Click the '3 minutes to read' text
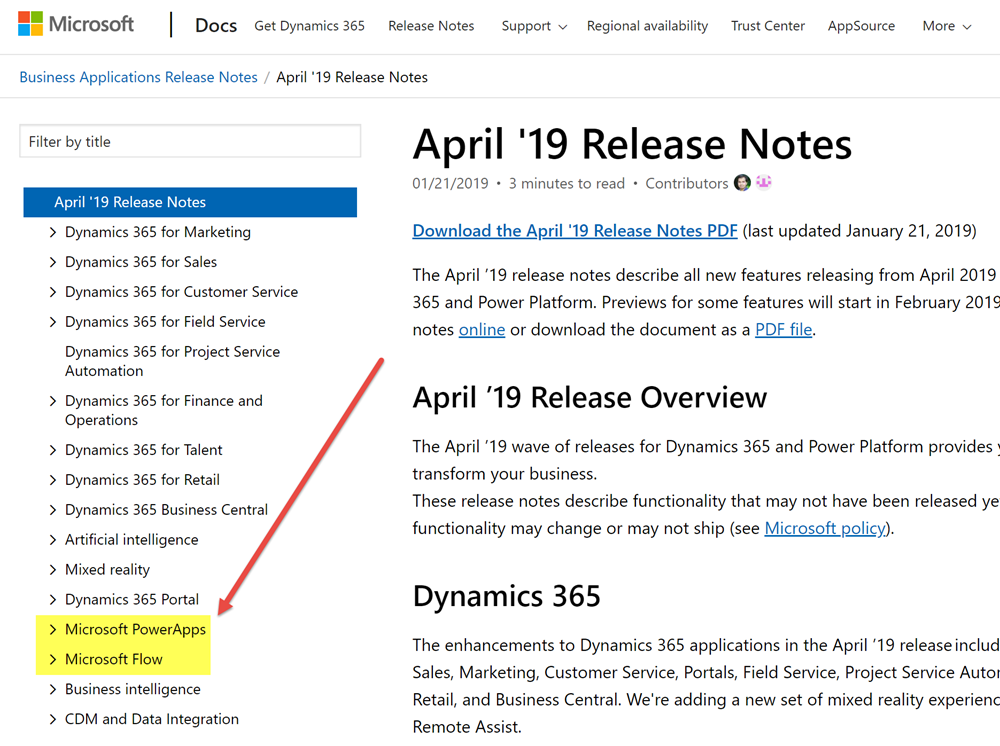Screen dimensions: 1000x746 [x=566, y=184]
